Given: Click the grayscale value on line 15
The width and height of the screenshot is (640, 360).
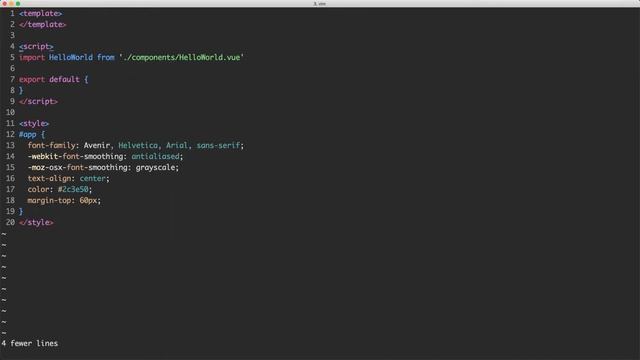Looking at the screenshot, I should [155, 168].
